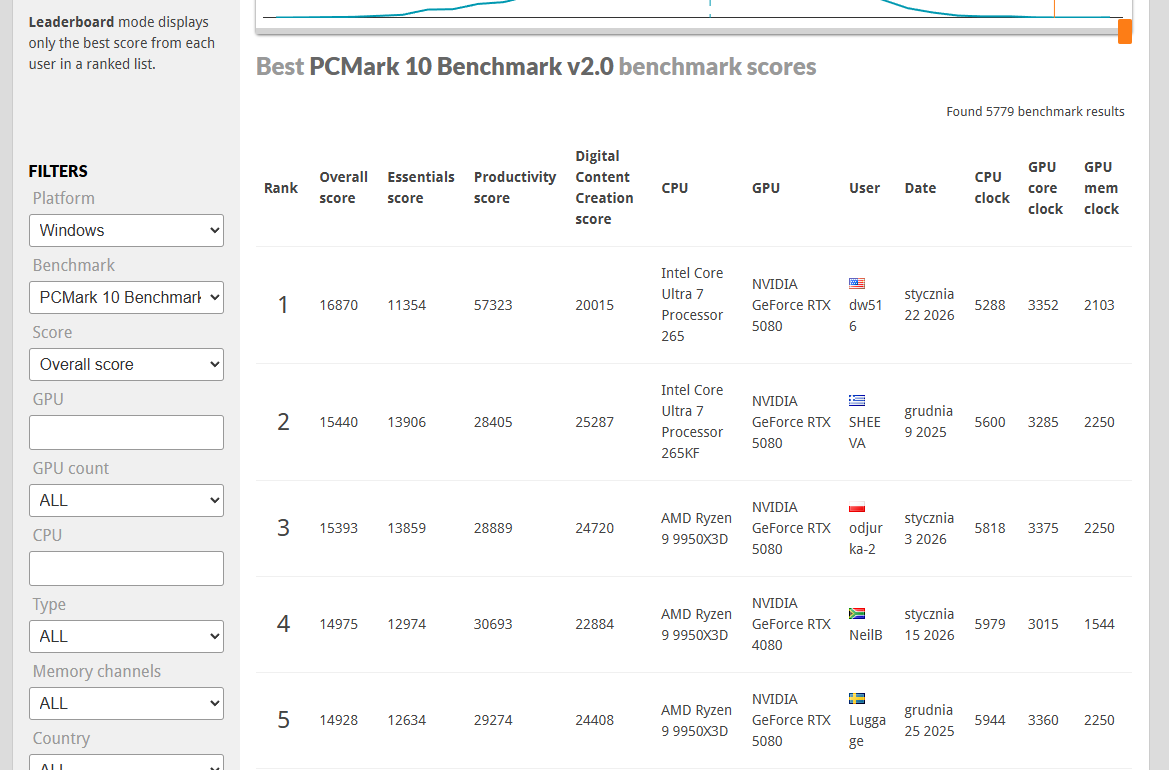The width and height of the screenshot is (1169, 770).
Task: Click the GPU core clock column header
Action: coord(1045,188)
